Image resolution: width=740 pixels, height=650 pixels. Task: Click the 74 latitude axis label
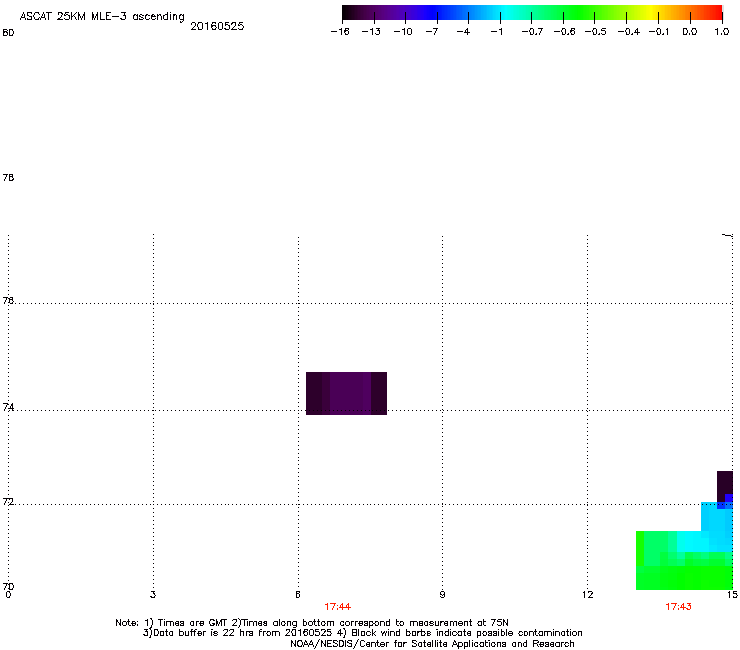click(8, 407)
